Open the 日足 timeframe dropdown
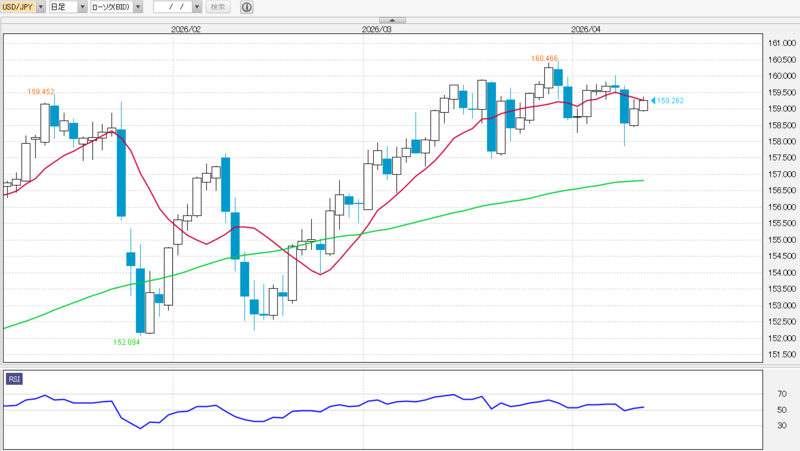 [x=82, y=7]
